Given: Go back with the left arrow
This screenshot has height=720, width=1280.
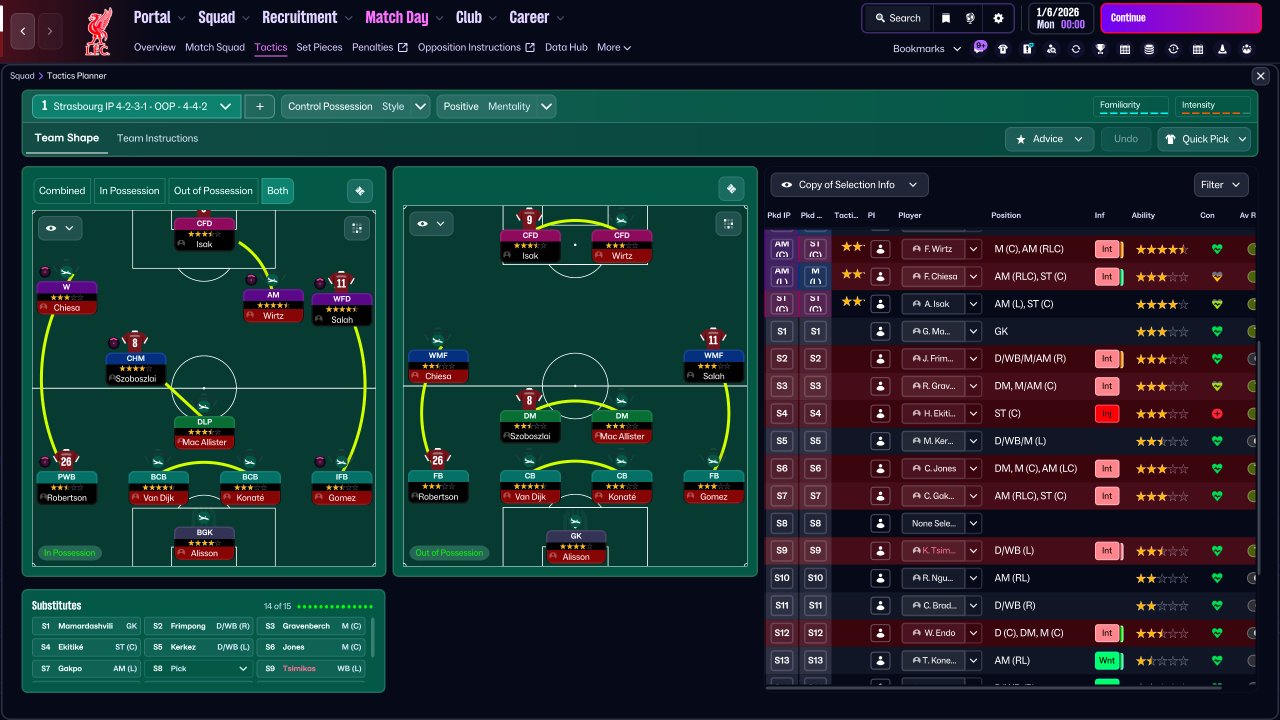Looking at the screenshot, I should (x=24, y=31).
